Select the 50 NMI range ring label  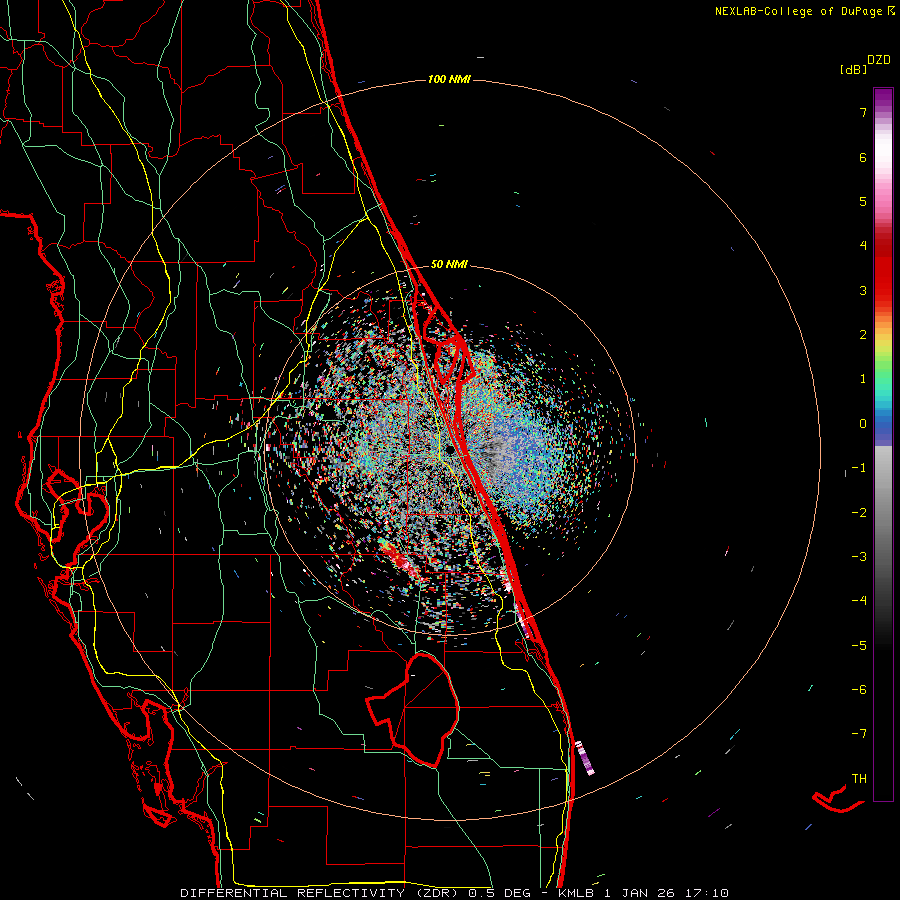click(449, 264)
